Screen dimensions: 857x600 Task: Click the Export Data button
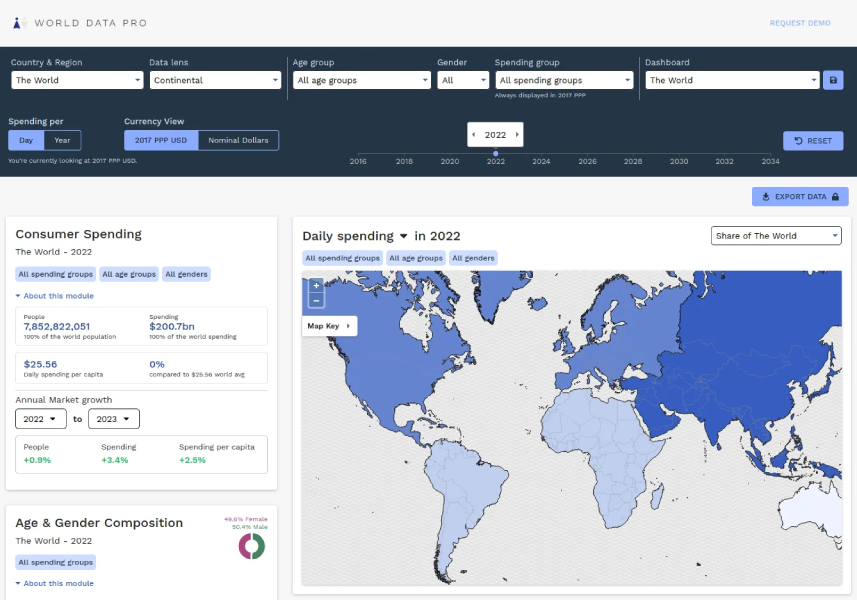tap(800, 197)
